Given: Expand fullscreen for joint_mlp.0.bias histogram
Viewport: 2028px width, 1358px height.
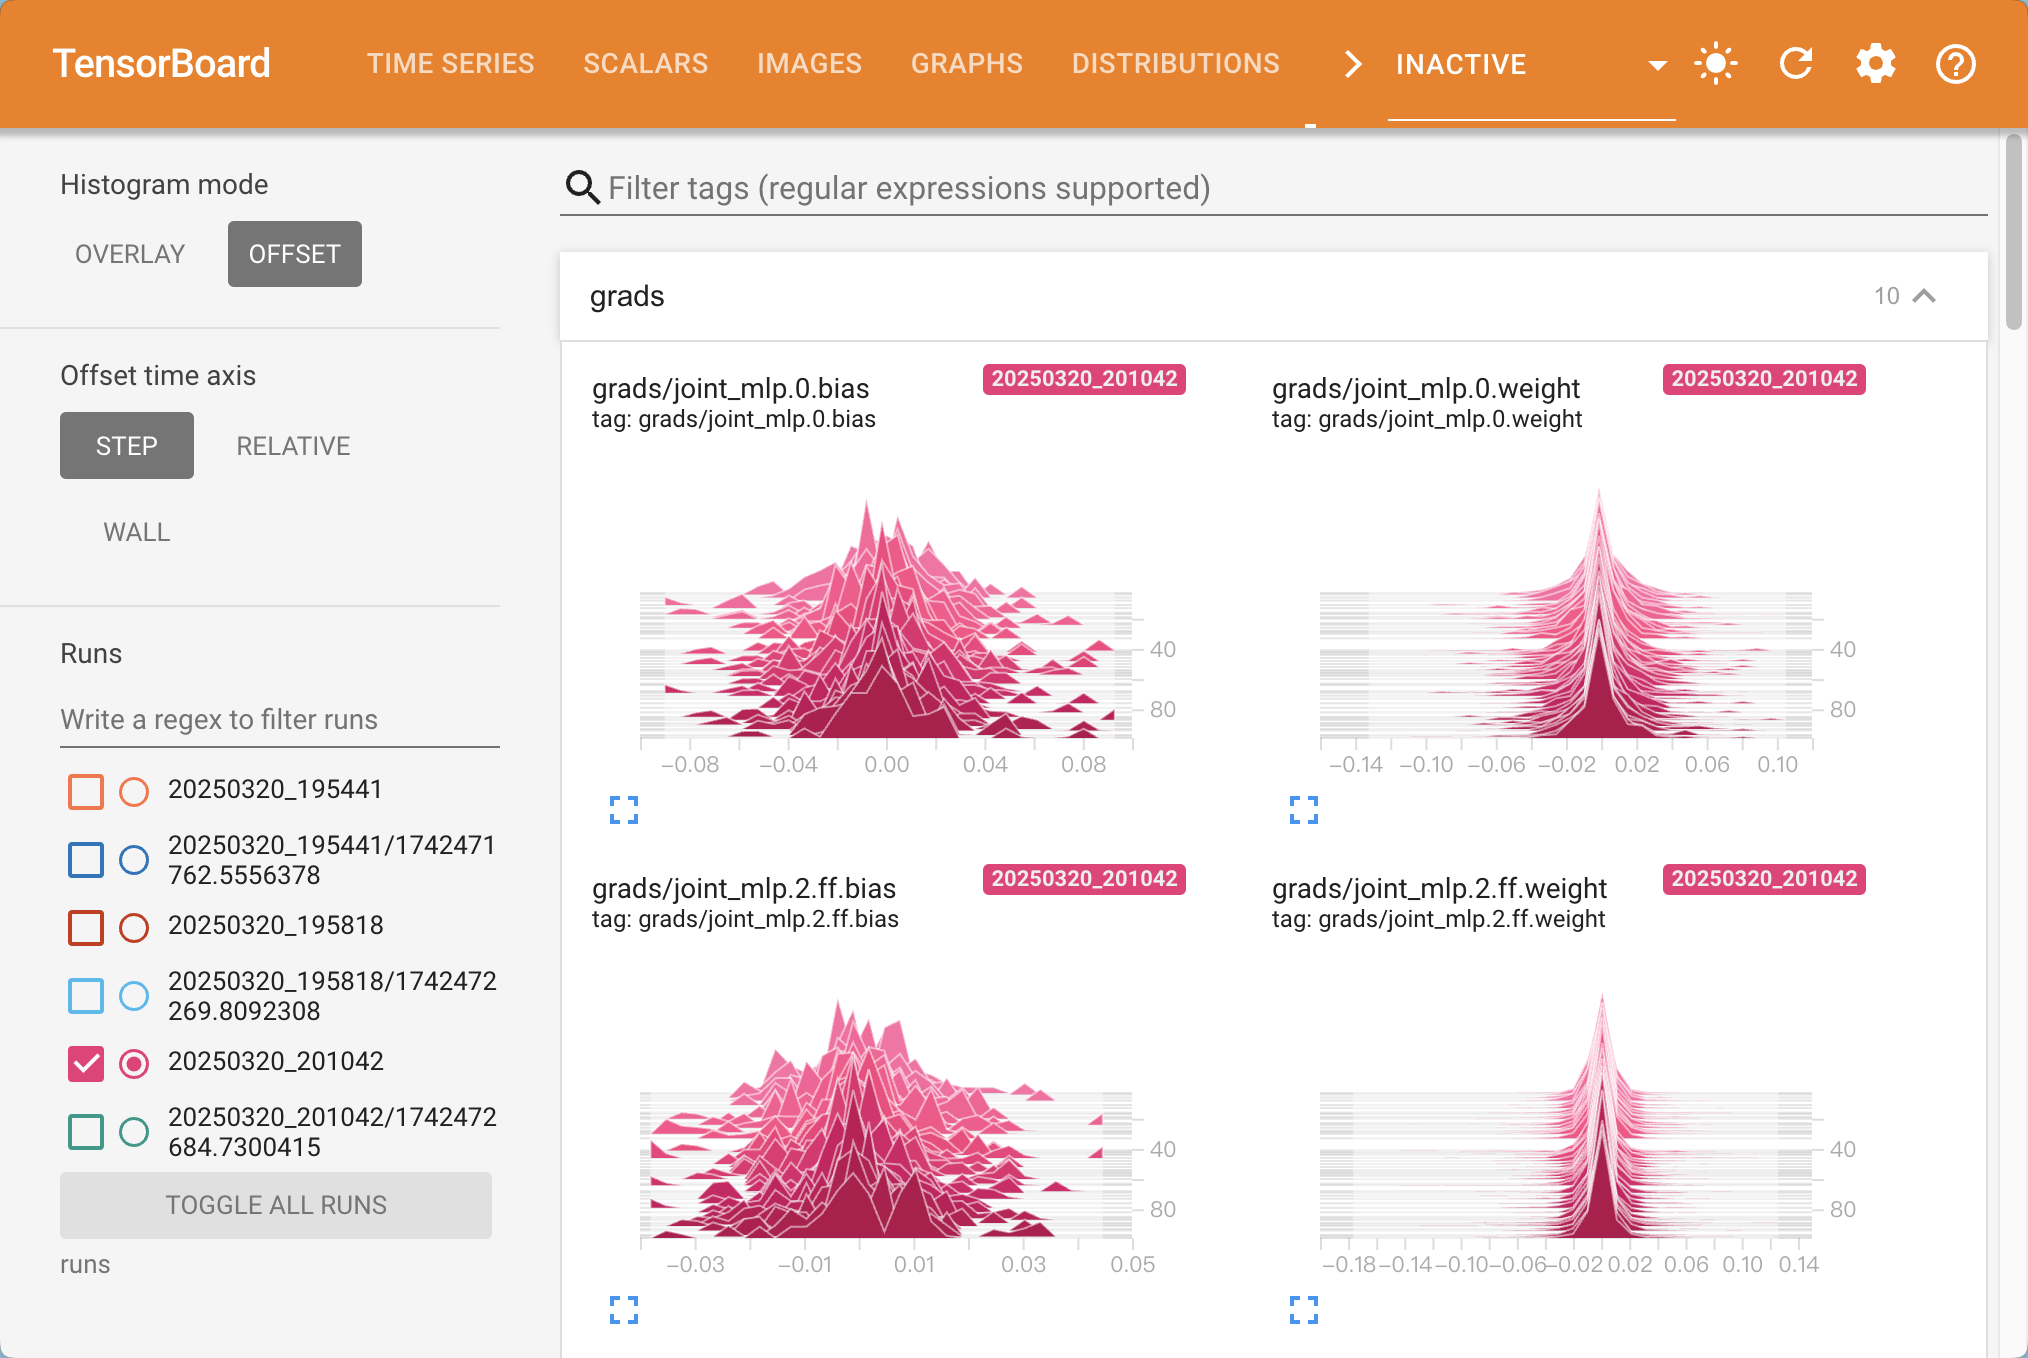Looking at the screenshot, I should [624, 809].
